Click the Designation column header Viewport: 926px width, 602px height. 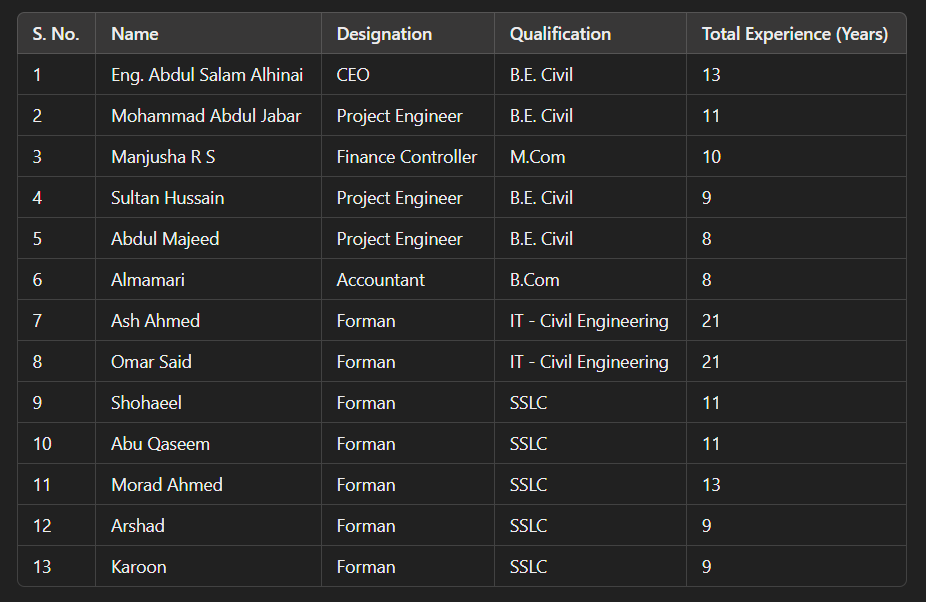pos(384,34)
